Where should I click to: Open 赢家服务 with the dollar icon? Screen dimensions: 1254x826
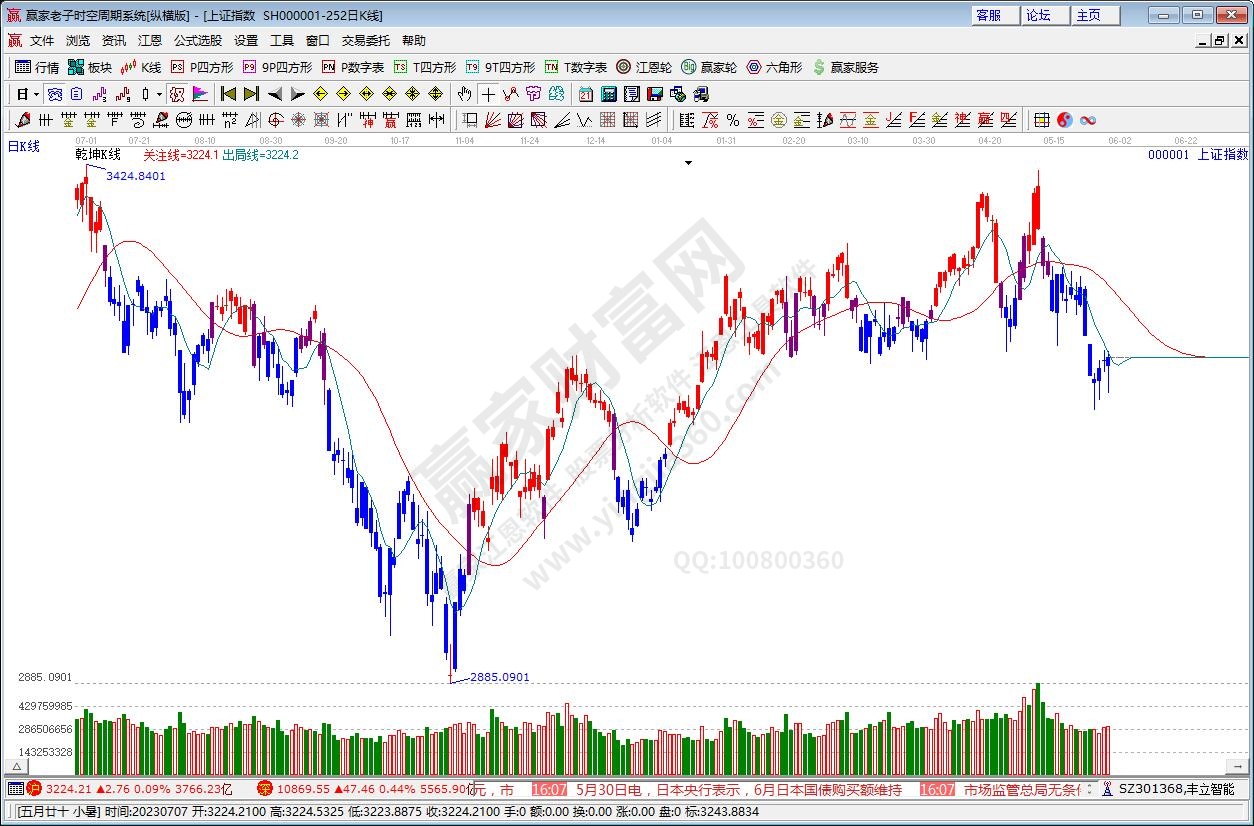[846, 67]
